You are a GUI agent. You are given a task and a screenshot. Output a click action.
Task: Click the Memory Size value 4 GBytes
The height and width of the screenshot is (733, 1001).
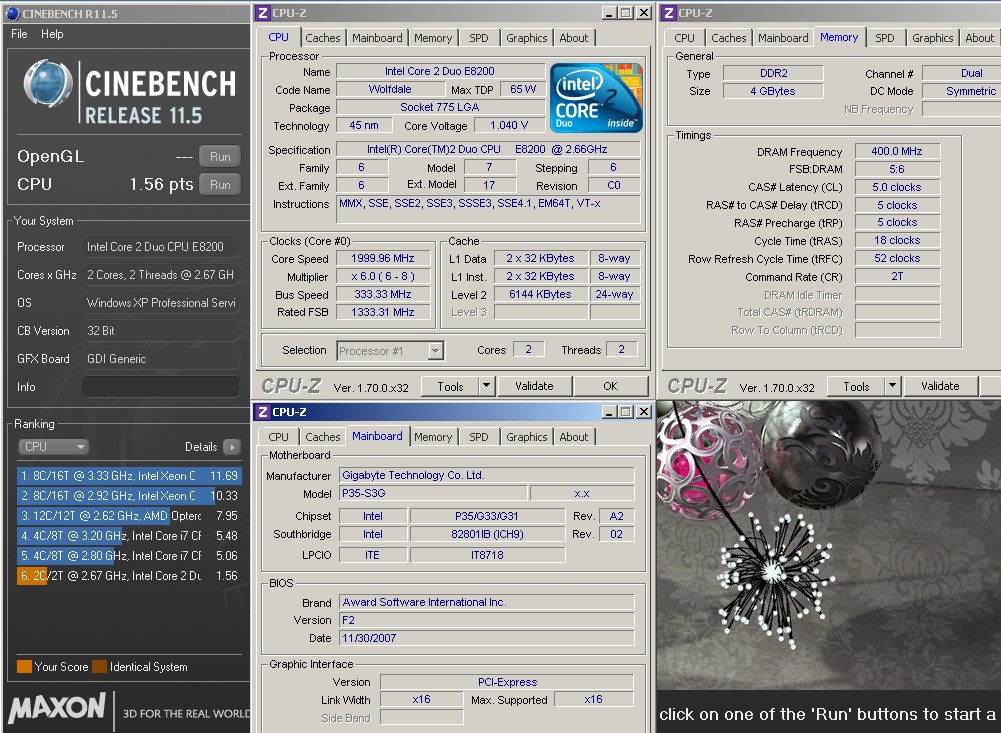772,91
